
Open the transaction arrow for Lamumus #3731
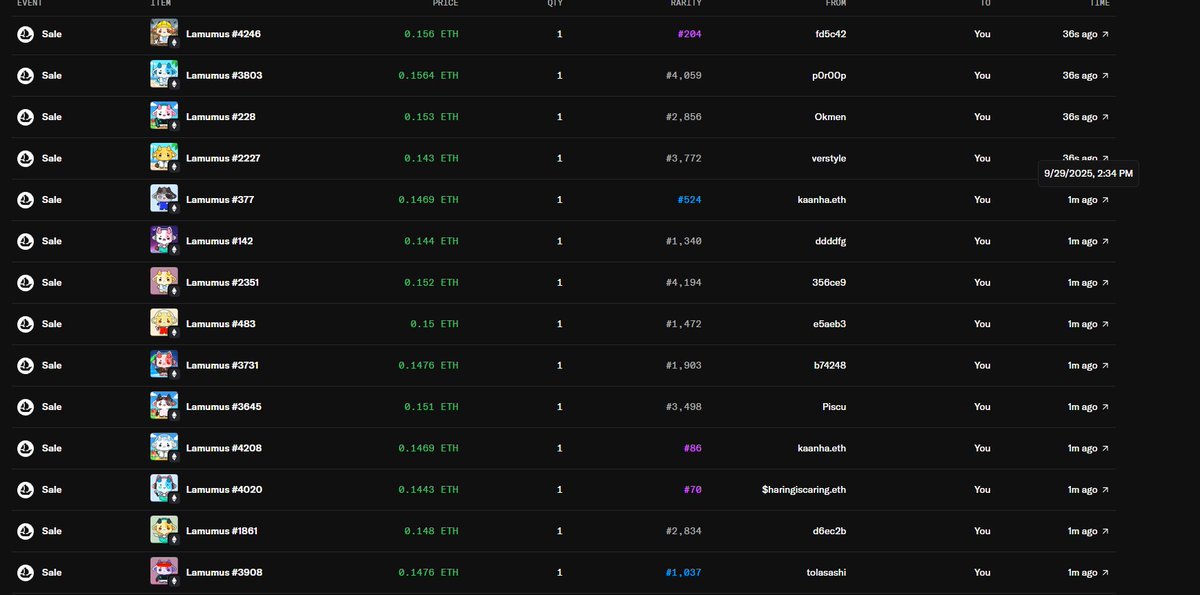(x=1105, y=366)
